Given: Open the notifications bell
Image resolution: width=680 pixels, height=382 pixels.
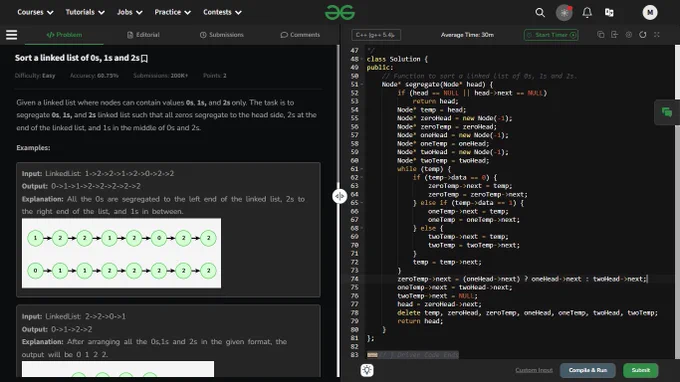Looking at the screenshot, I should (x=587, y=13).
